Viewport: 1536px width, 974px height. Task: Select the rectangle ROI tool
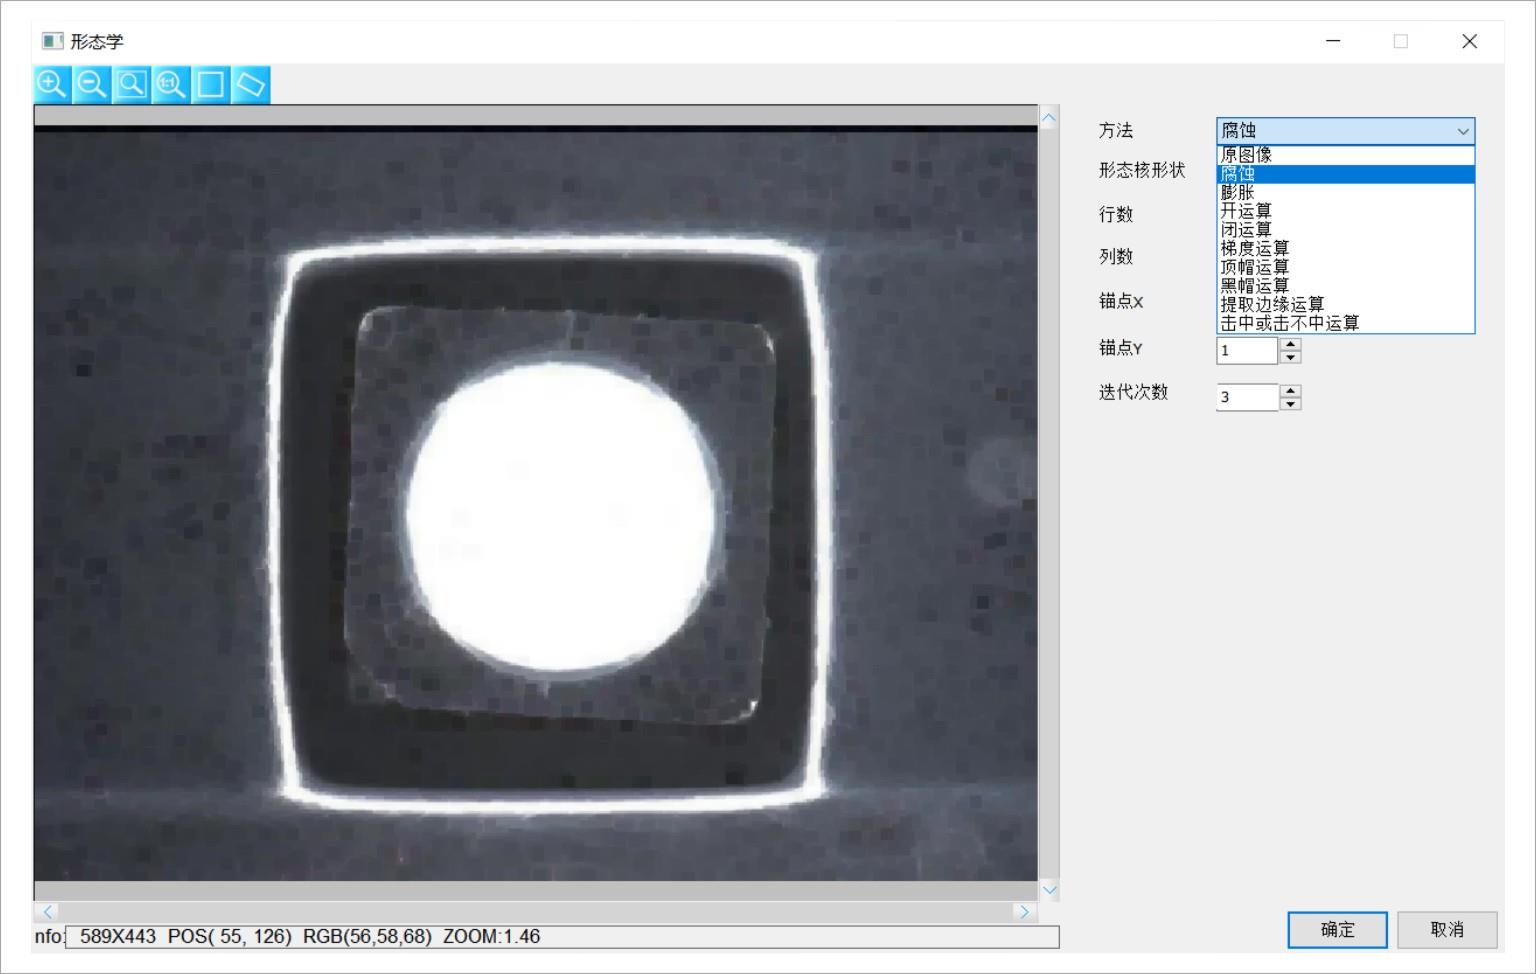[x=211, y=84]
